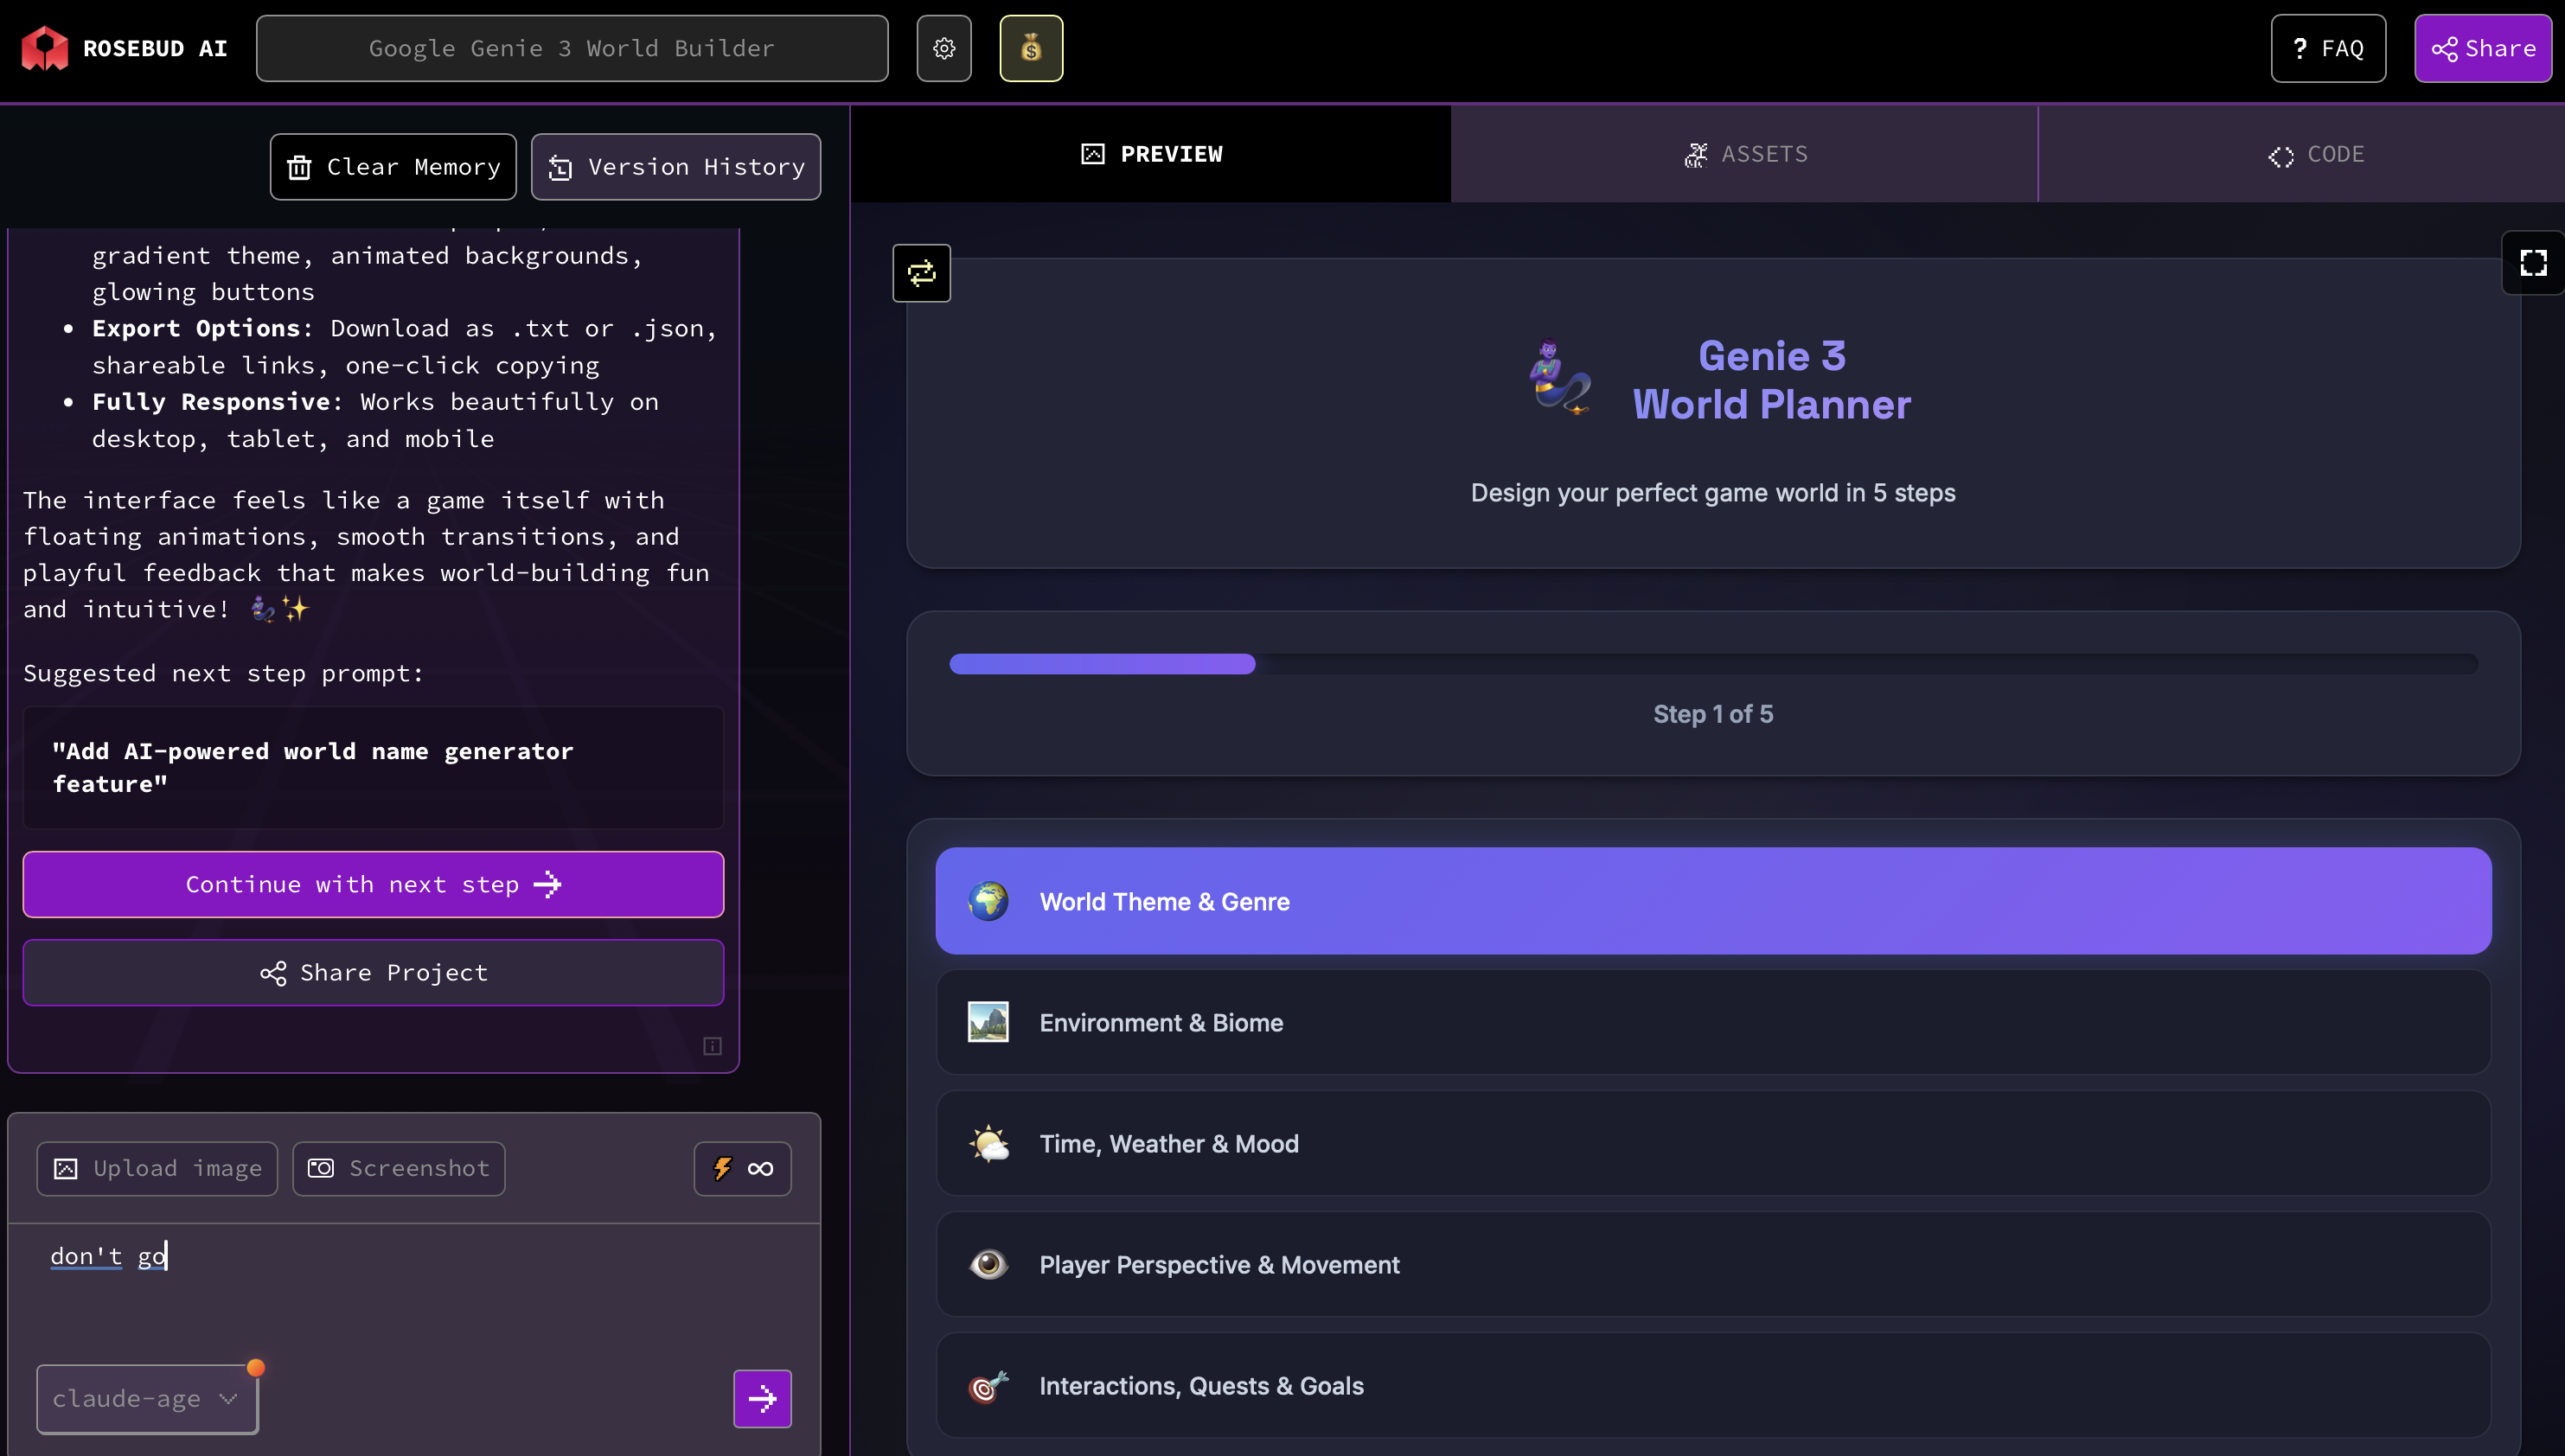Click the Screenshot camera button

tap(398, 1168)
